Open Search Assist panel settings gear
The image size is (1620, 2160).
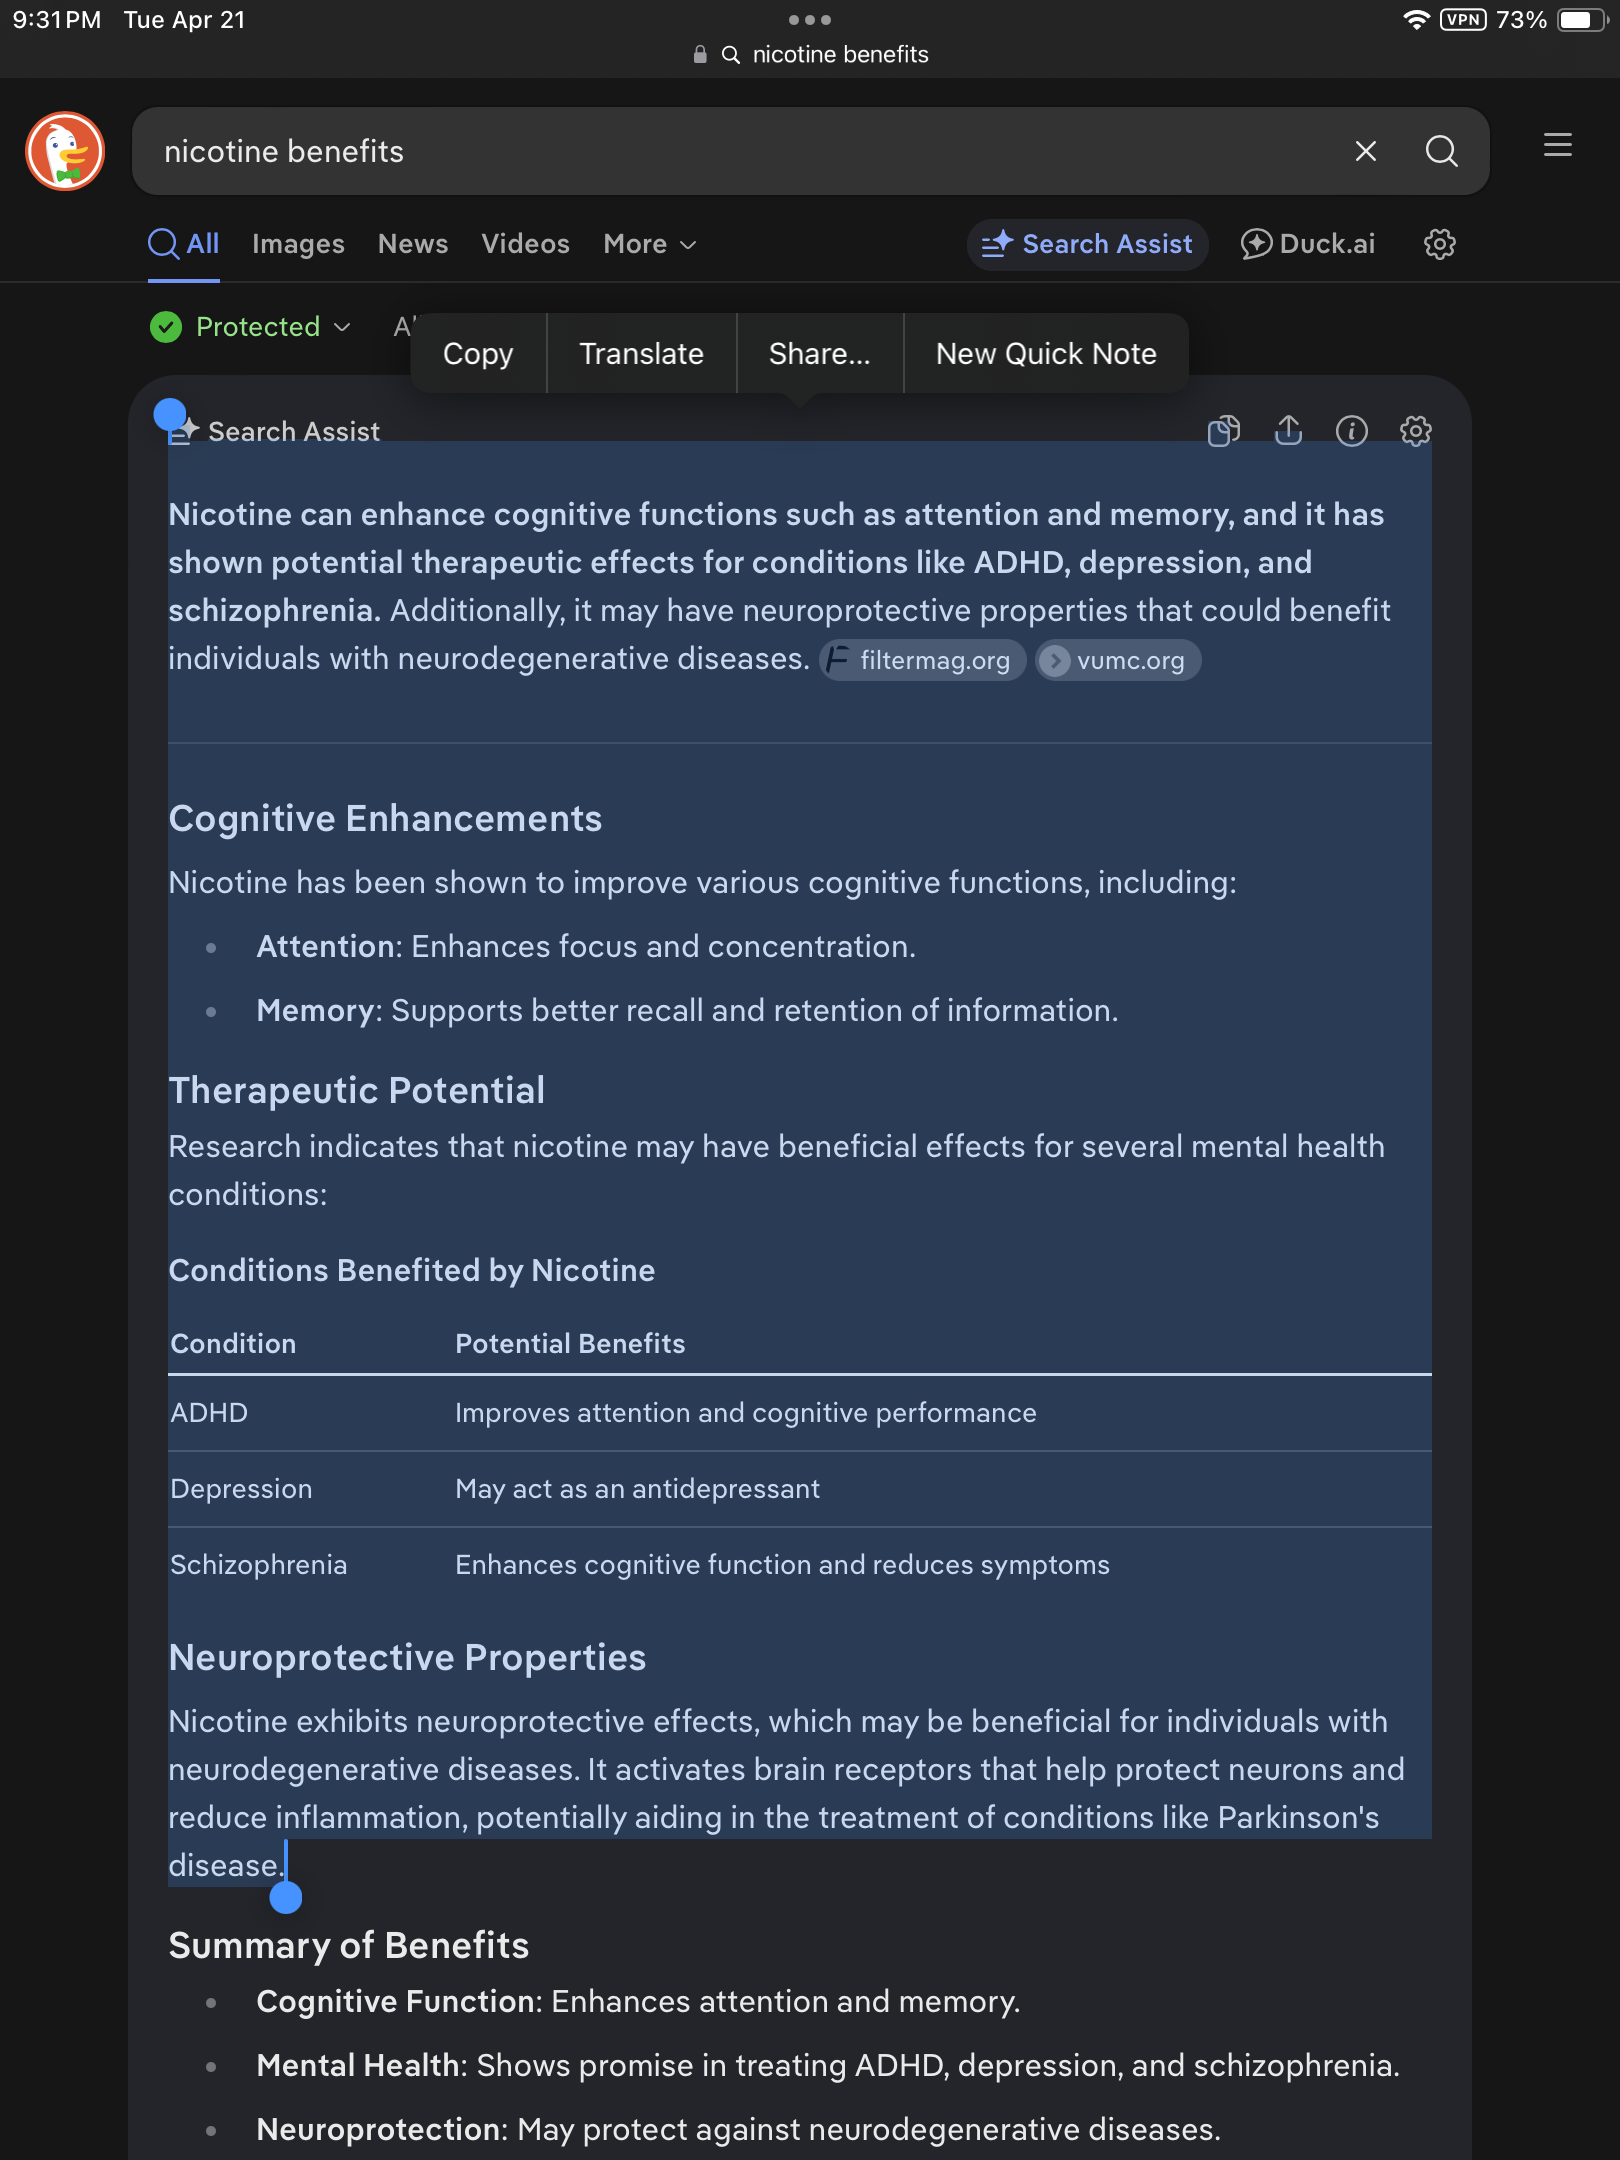1415,431
